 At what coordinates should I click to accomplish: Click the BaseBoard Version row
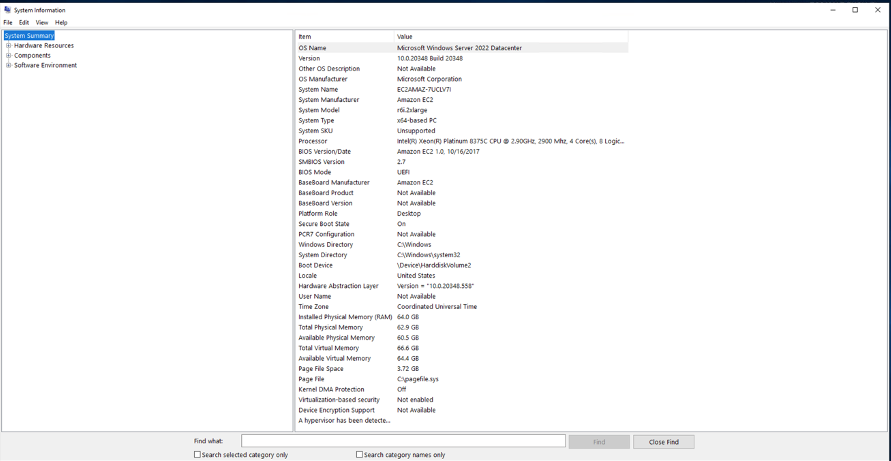[462, 203]
